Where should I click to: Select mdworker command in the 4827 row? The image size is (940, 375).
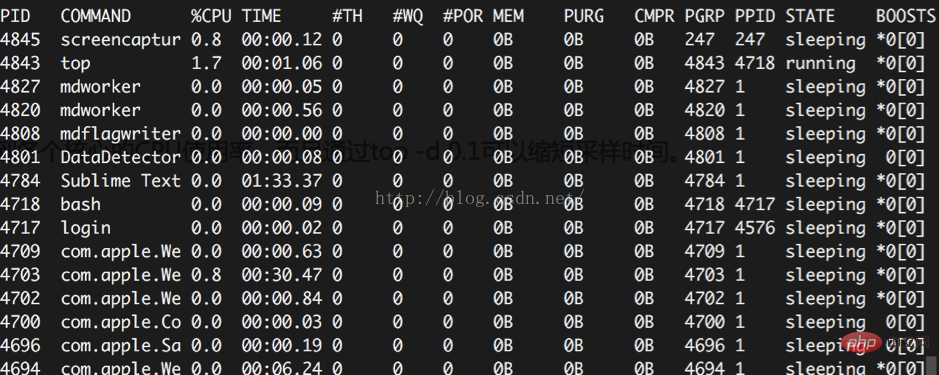coord(100,87)
